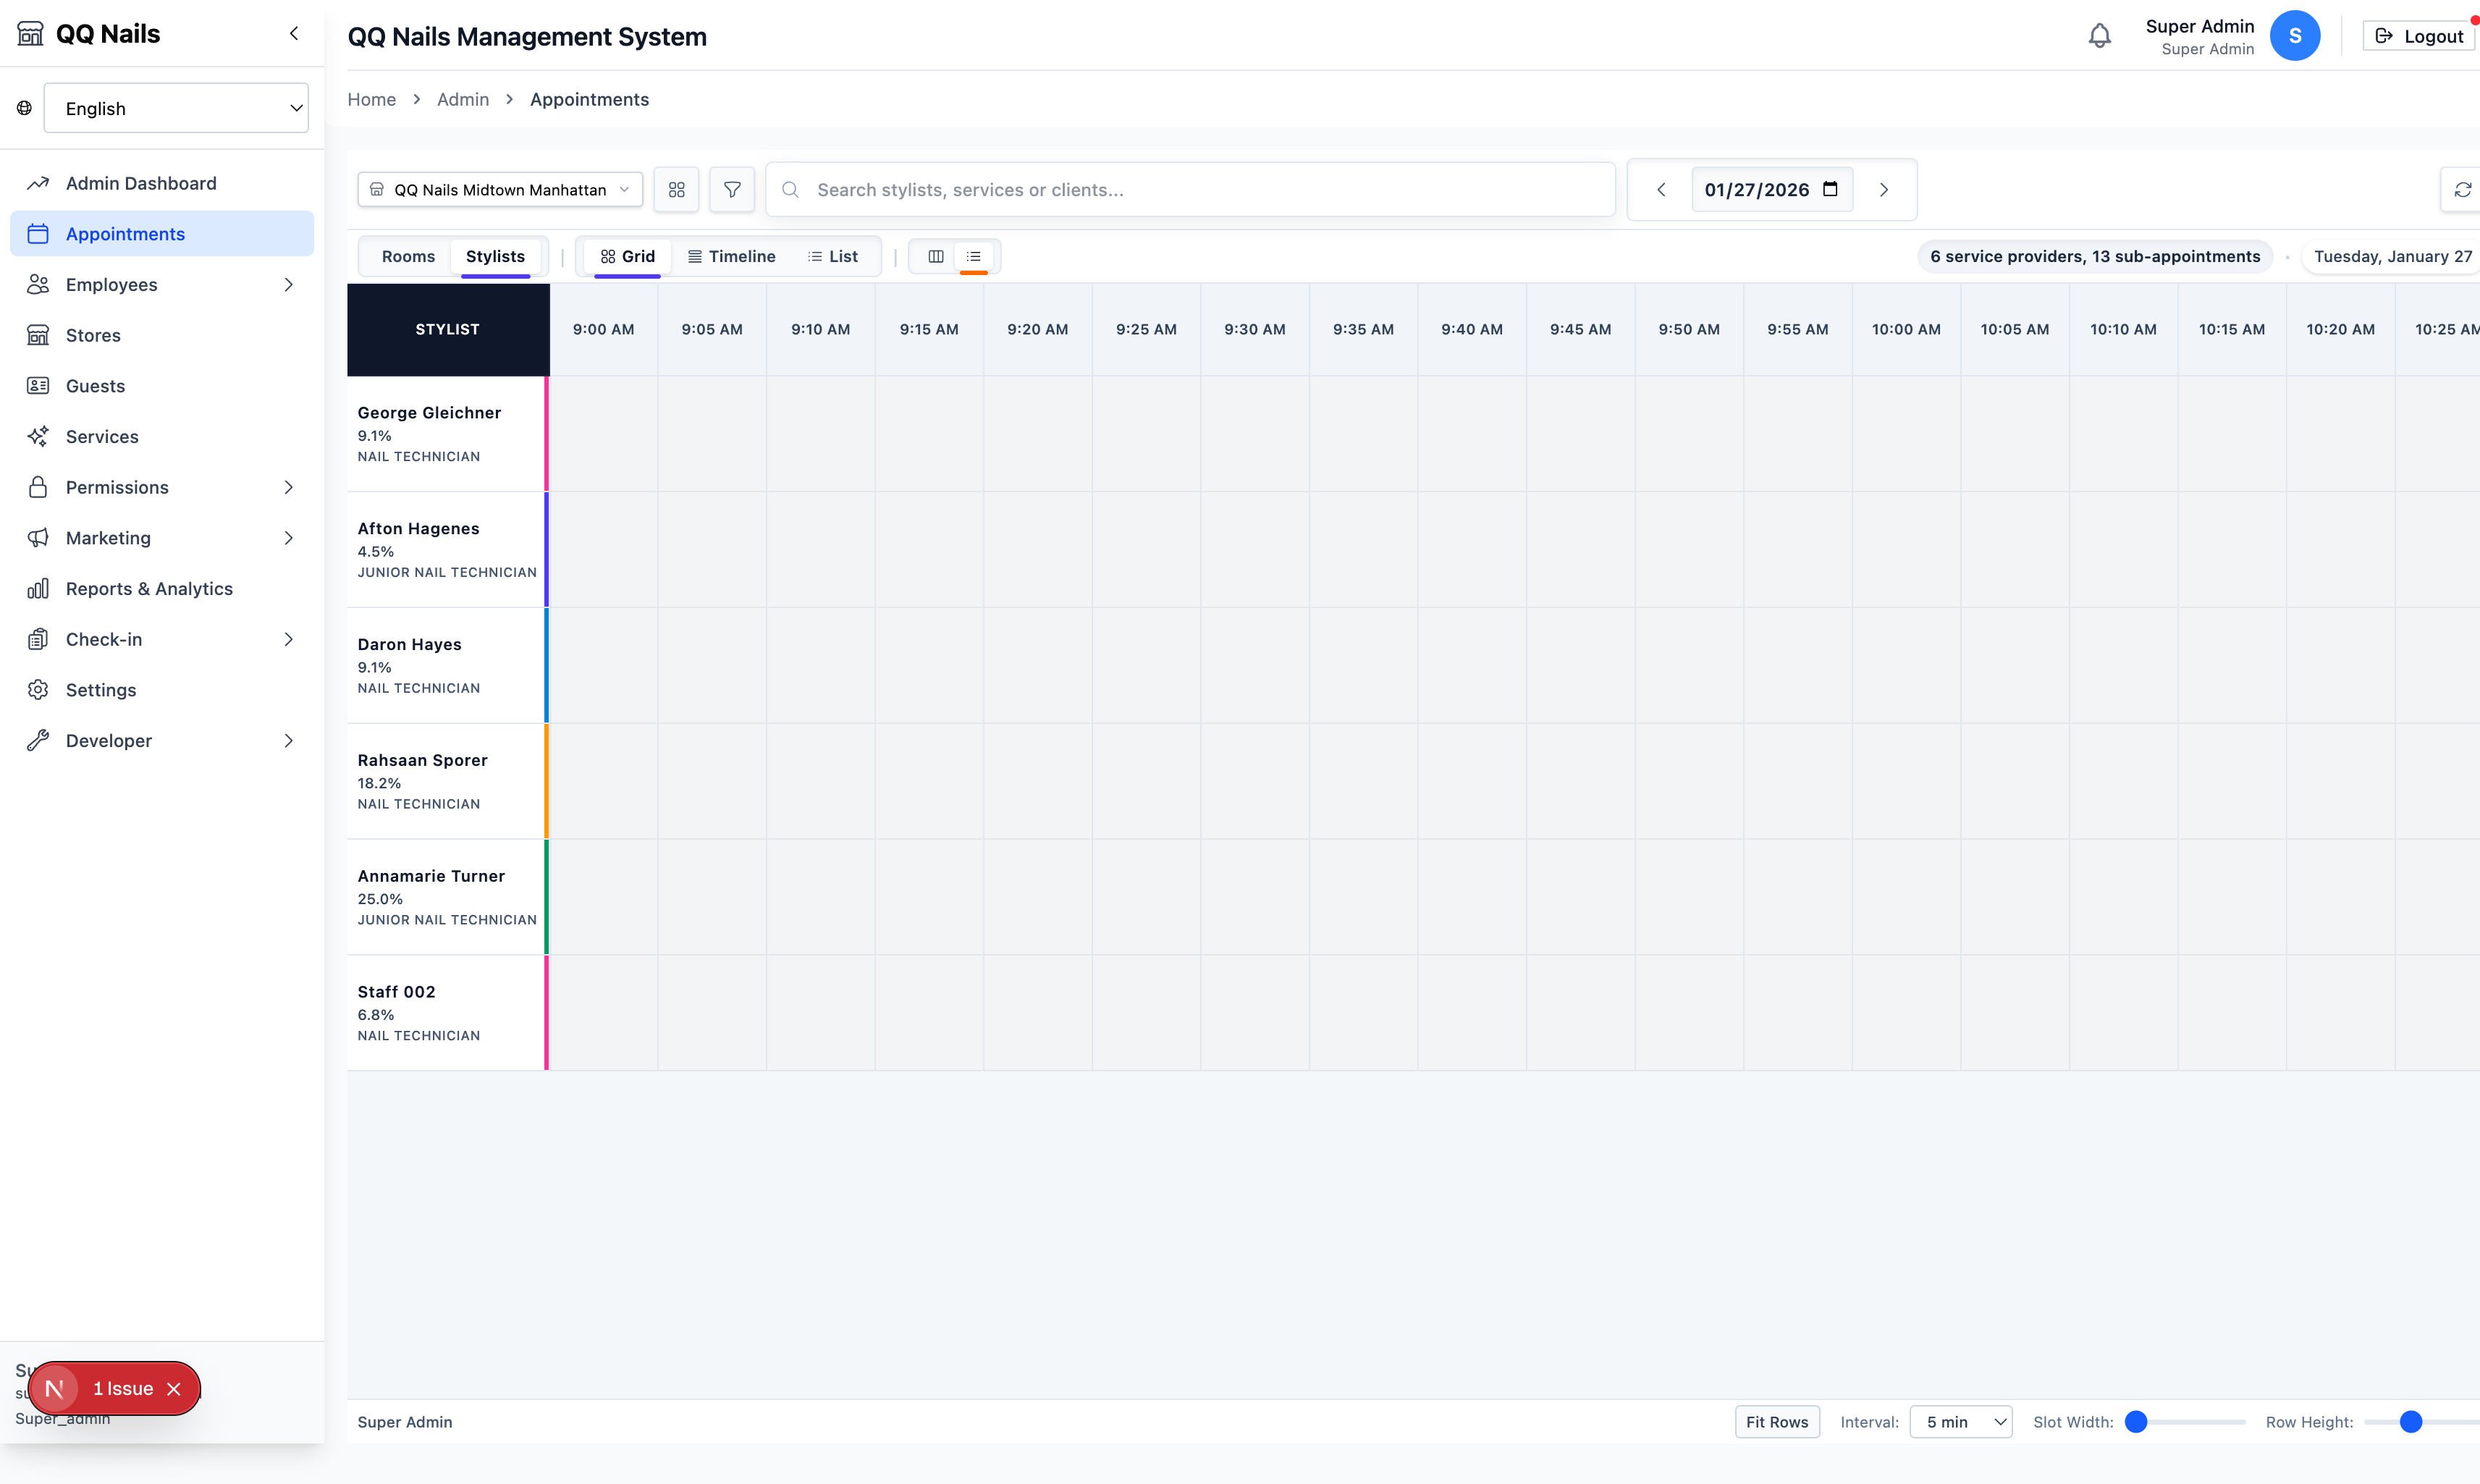Open the calendar picker icon in date field
The image size is (2480, 1484).
1830,189
